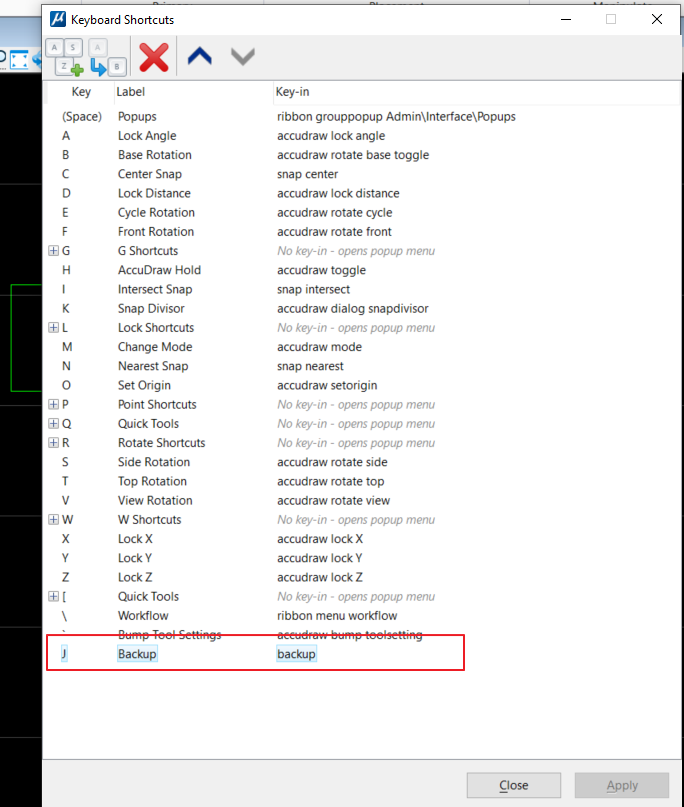Select the Side Rotation label

[x=154, y=462]
